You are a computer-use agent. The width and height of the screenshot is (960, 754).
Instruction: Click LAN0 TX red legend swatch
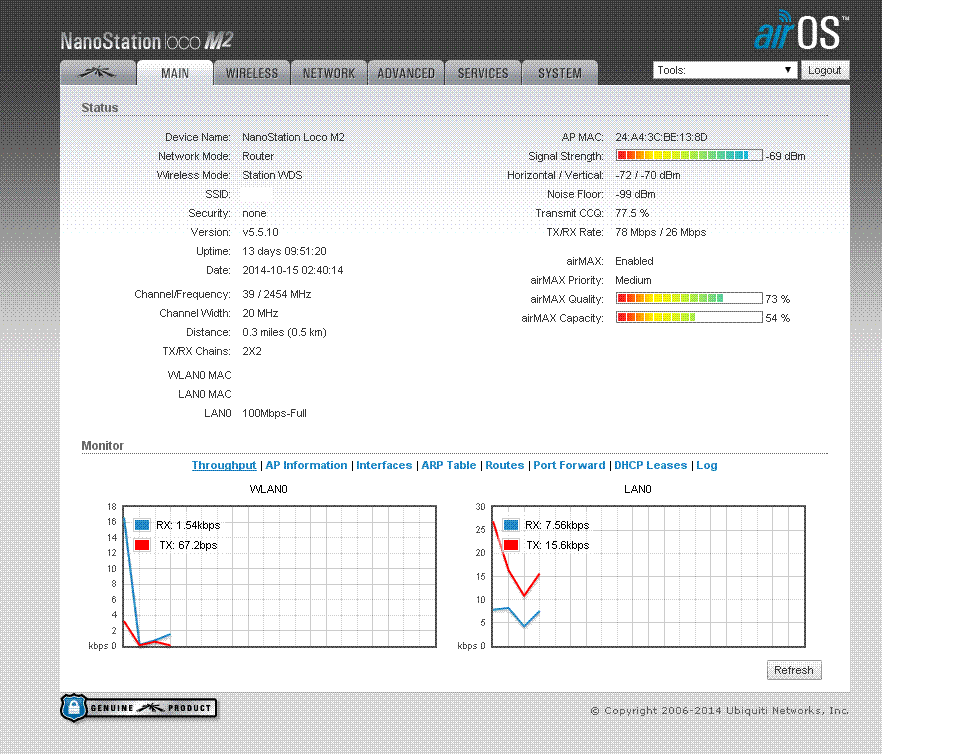tap(511, 545)
